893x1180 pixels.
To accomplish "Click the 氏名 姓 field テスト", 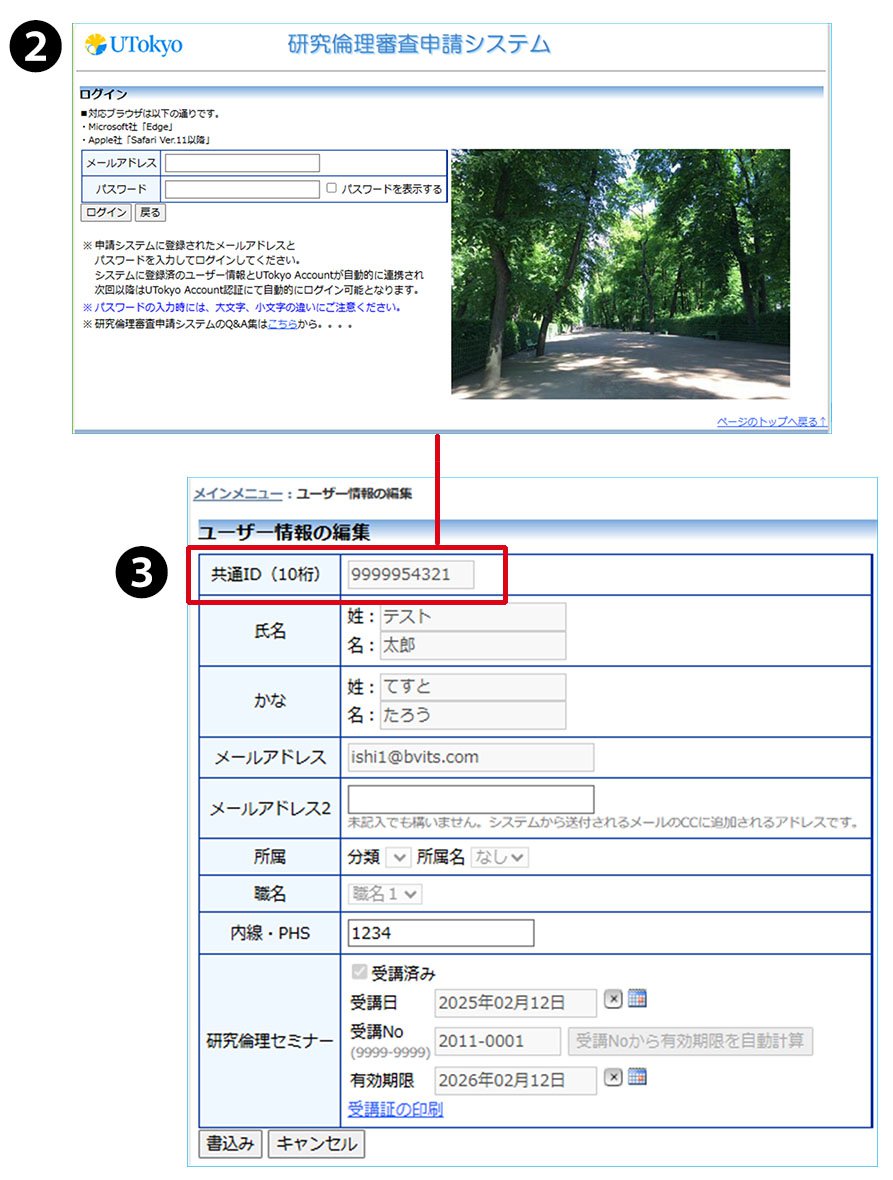I will point(472,617).
